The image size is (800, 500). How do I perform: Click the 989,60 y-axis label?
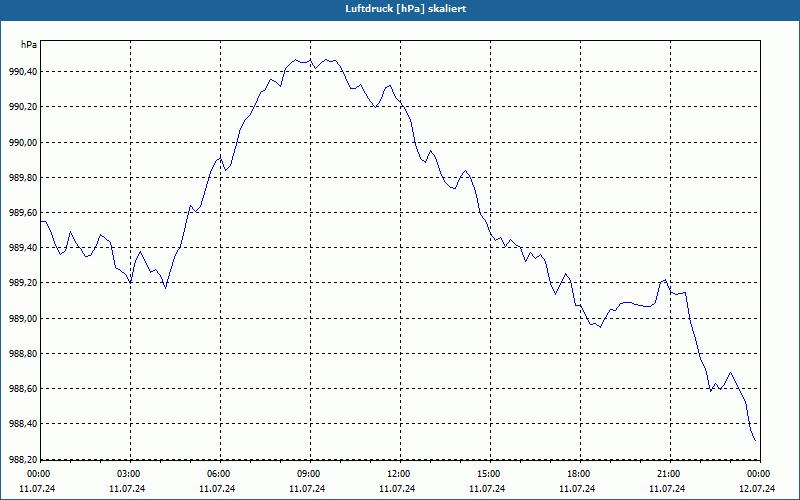pyautogui.click(x=23, y=213)
